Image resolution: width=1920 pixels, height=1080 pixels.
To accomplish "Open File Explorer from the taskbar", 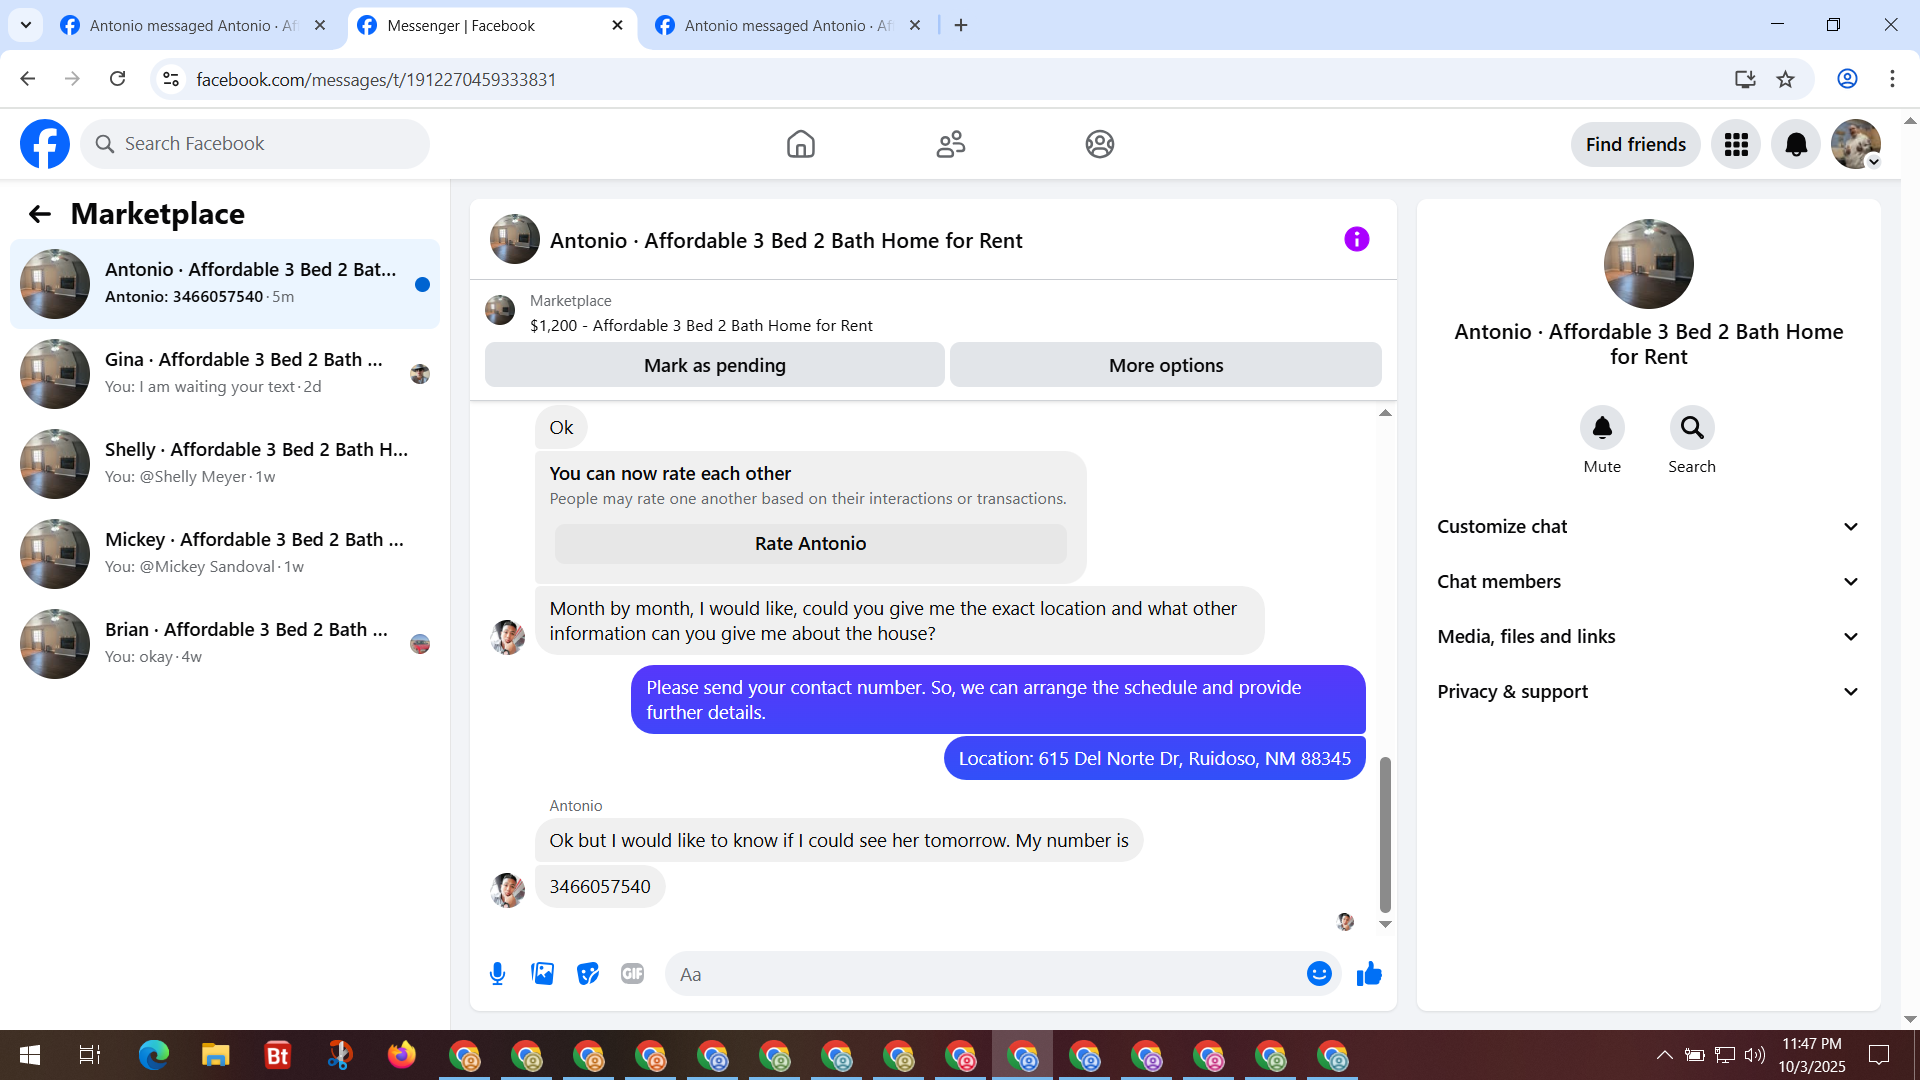I will coord(216,1055).
